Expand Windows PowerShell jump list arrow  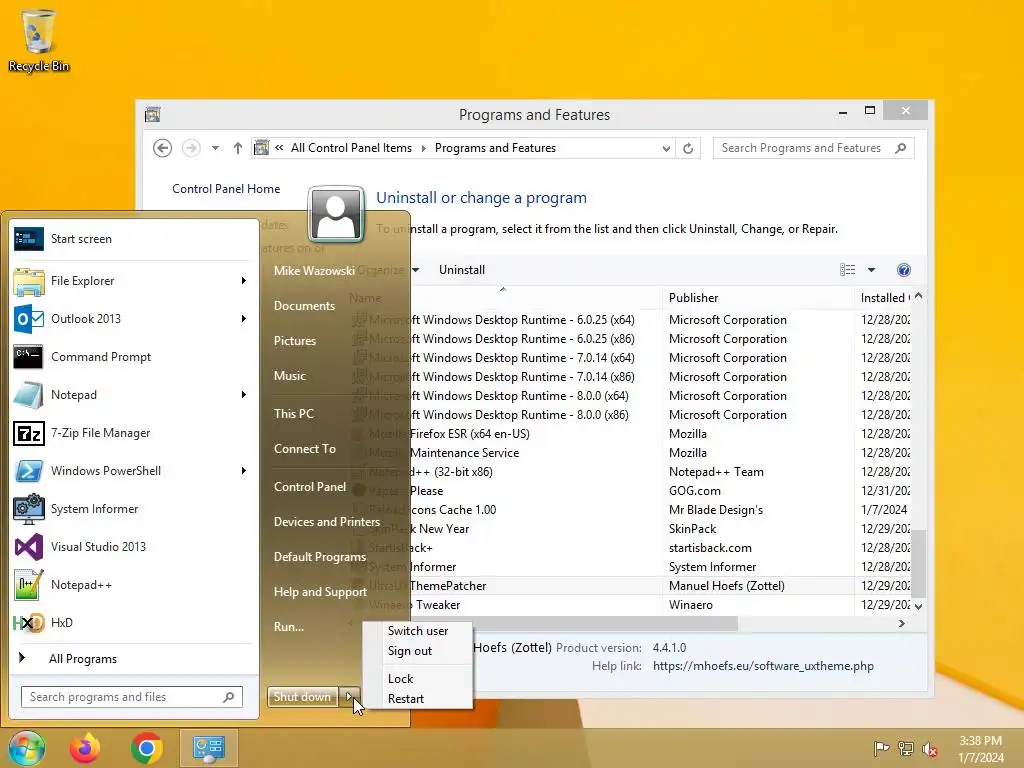(243, 471)
